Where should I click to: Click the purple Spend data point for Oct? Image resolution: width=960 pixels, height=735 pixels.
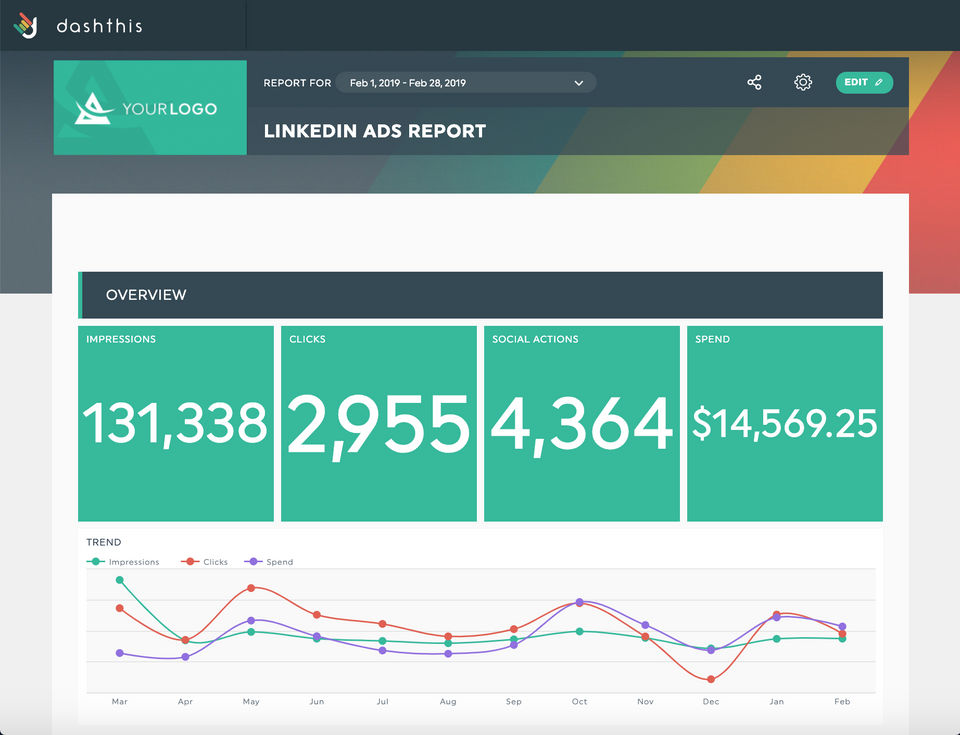(x=580, y=602)
